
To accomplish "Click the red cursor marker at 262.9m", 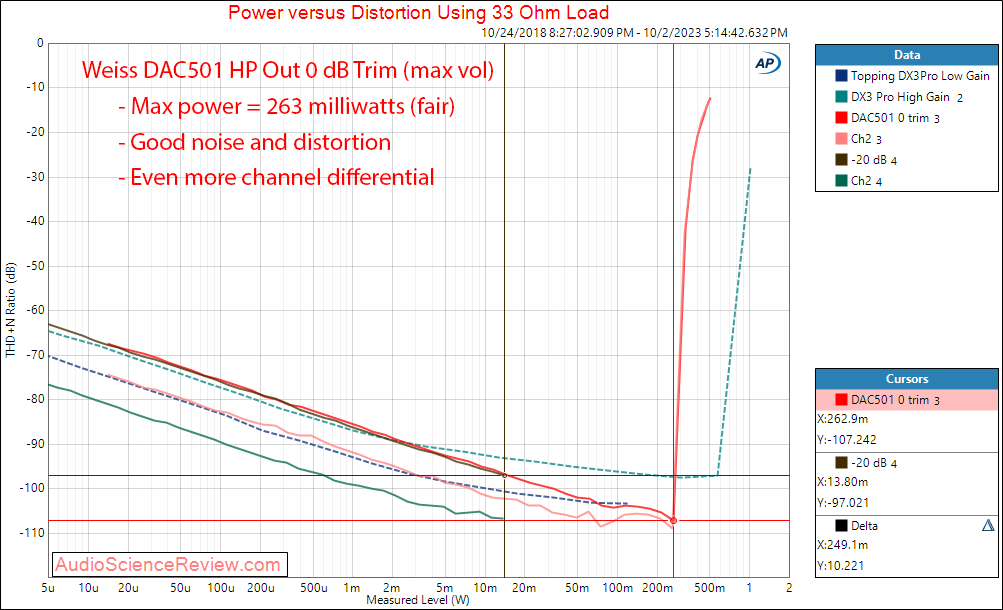I will point(674,520).
